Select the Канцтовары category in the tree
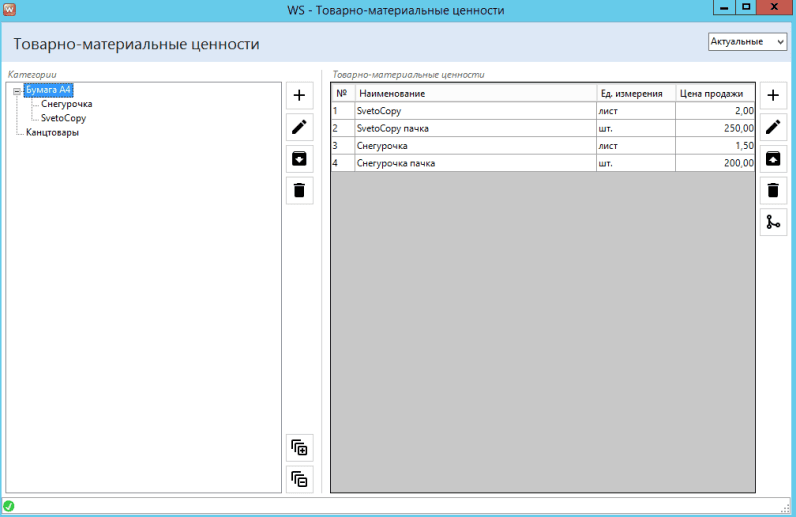Viewport: 796px width, 517px height. tap(52, 132)
